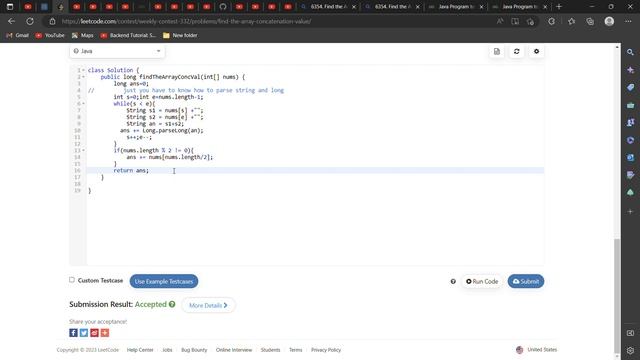Switch to first '6354. Find the A' tab
Image resolution: width=640 pixels, height=360 pixels.
329,7
